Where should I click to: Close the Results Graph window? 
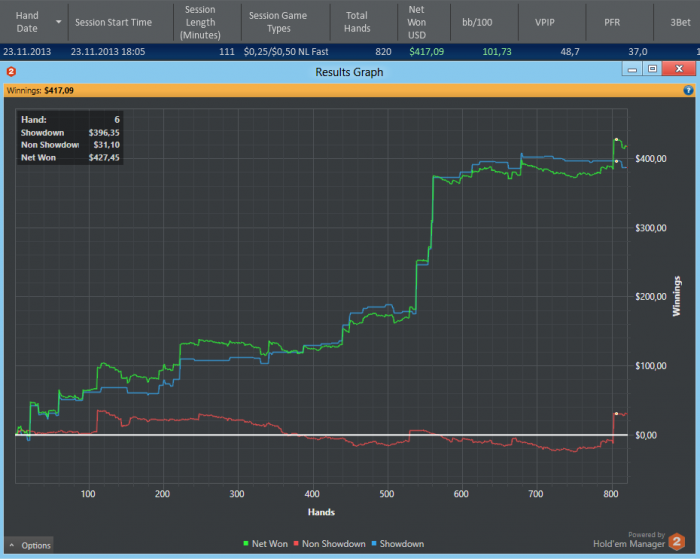[x=679, y=69]
